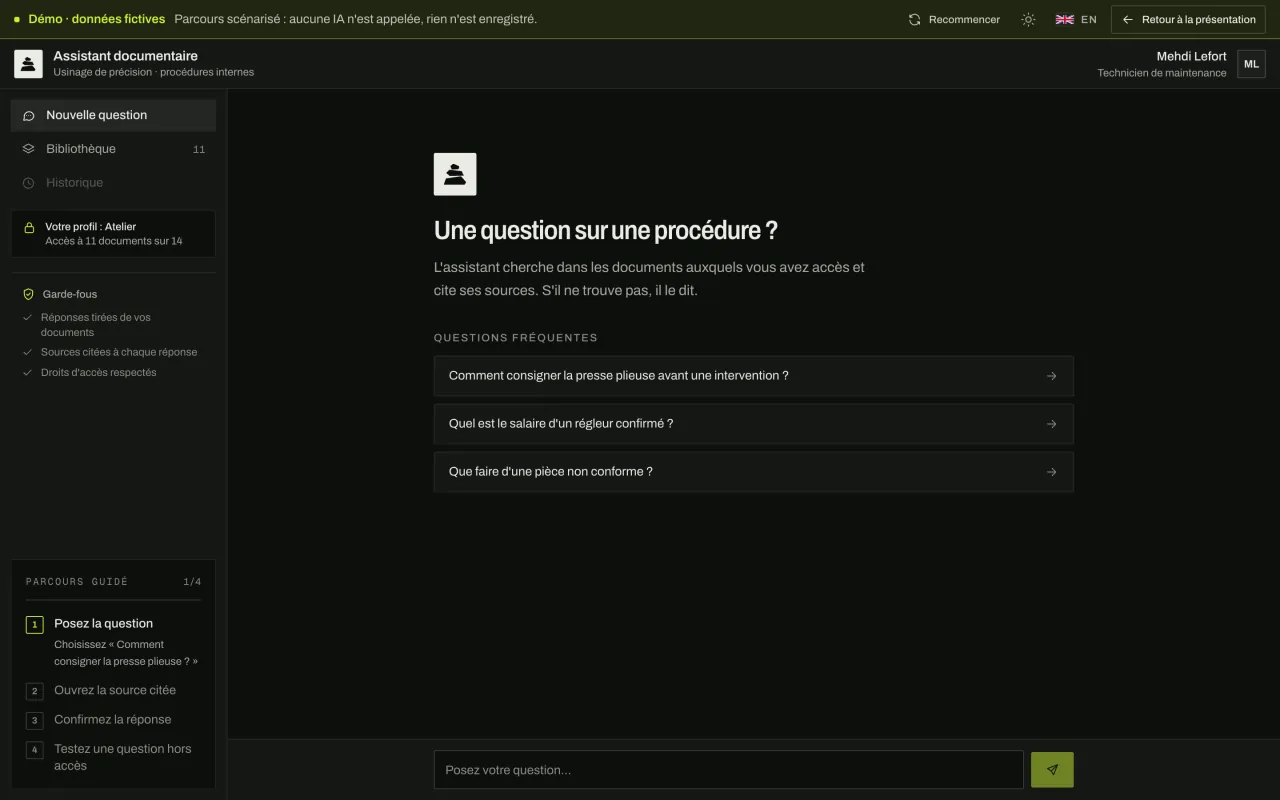Click the Historique clock icon
This screenshot has height=800, width=1280.
[x=29, y=183]
